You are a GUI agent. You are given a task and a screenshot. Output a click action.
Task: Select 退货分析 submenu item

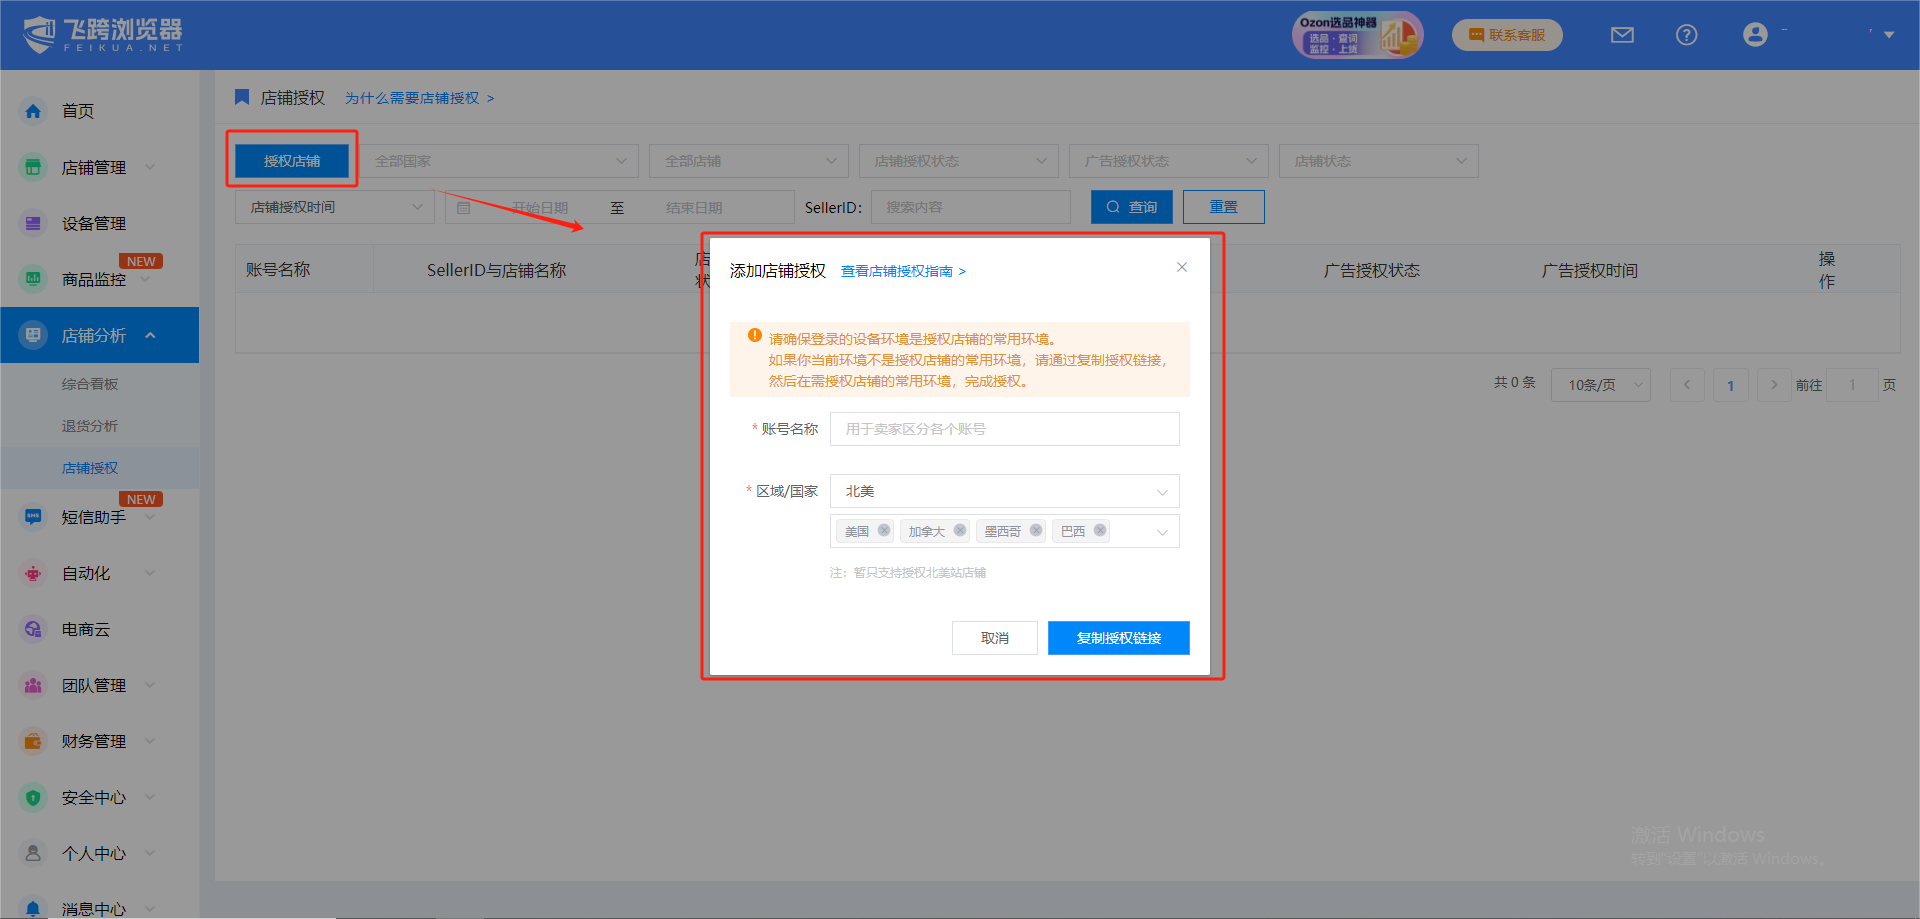(90, 426)
